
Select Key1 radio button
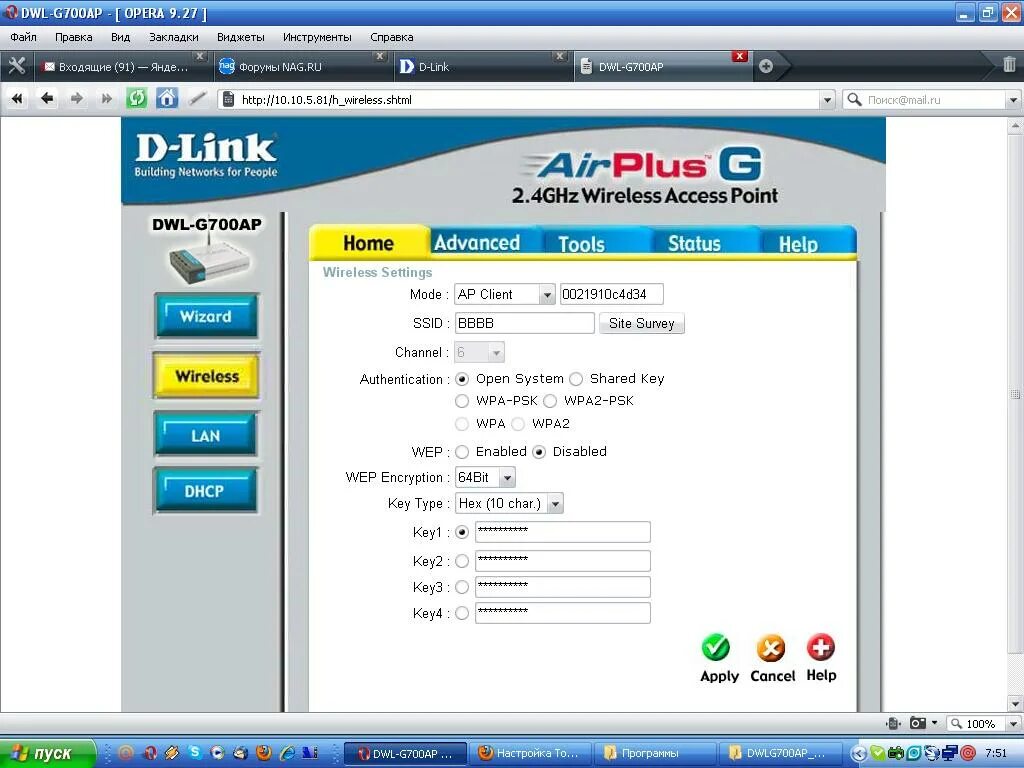pyautogui.click(x=462, y=532)
